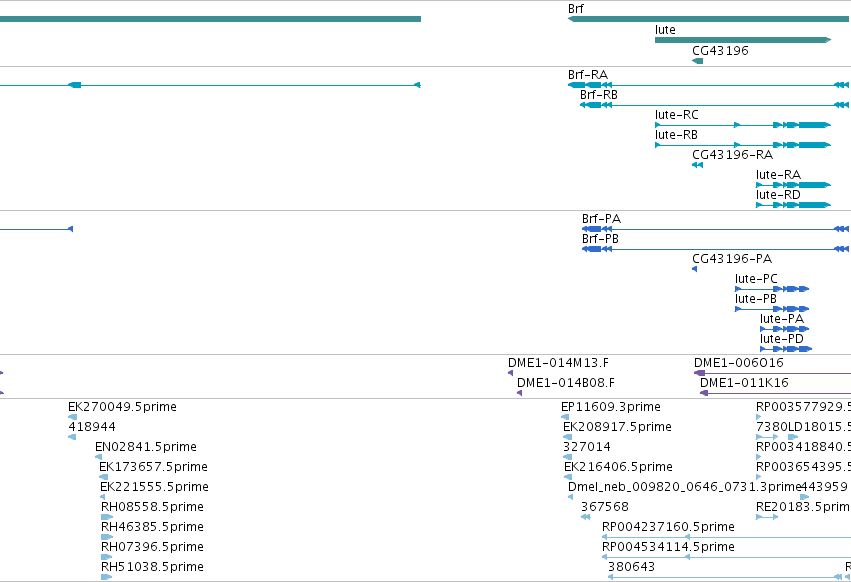Select the lute-RC transcript glyph

pos(743,125)
